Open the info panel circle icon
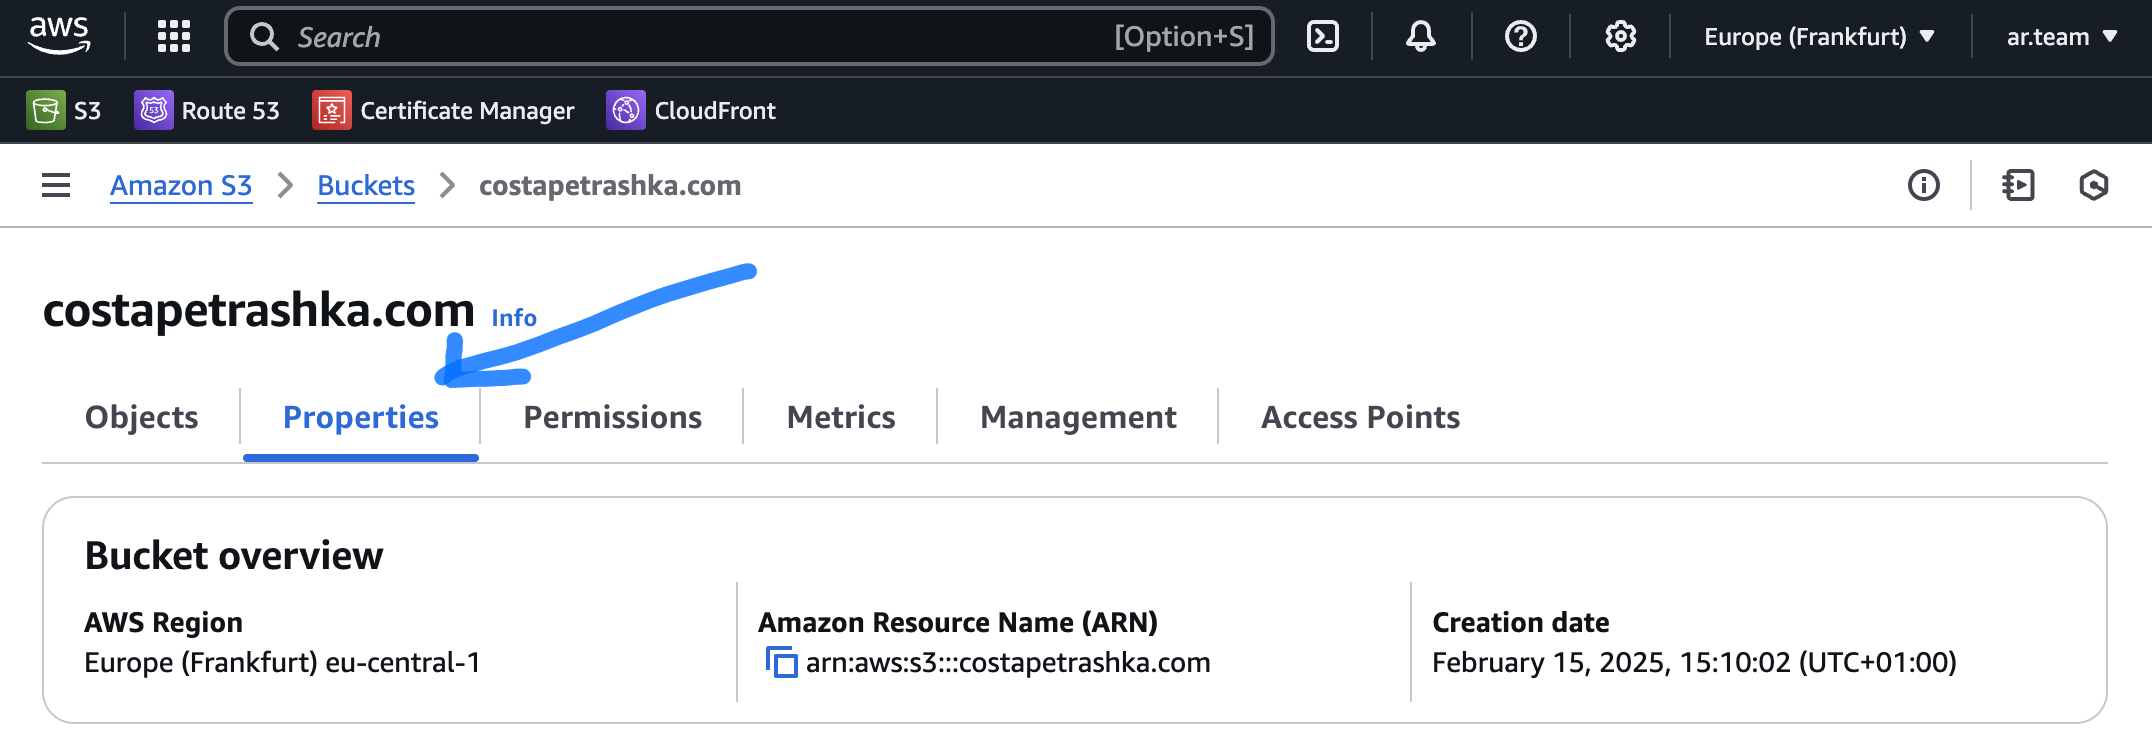 click(x=1923, y=185)
